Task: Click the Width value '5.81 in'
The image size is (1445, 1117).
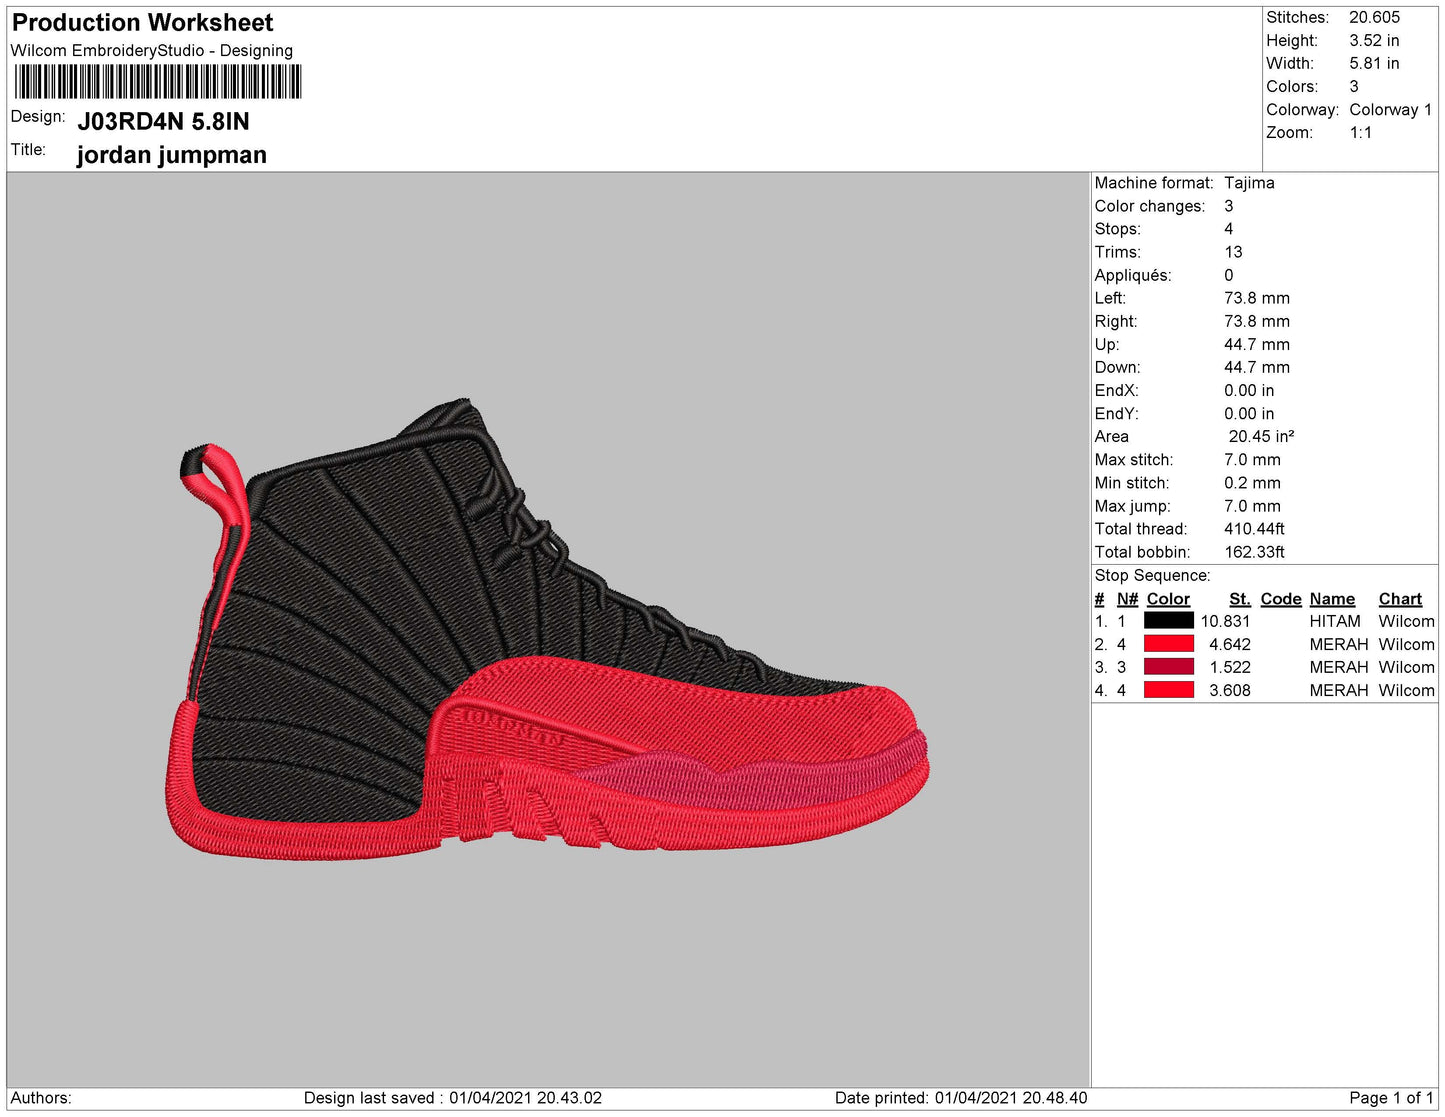Action: click(1374, 63)
